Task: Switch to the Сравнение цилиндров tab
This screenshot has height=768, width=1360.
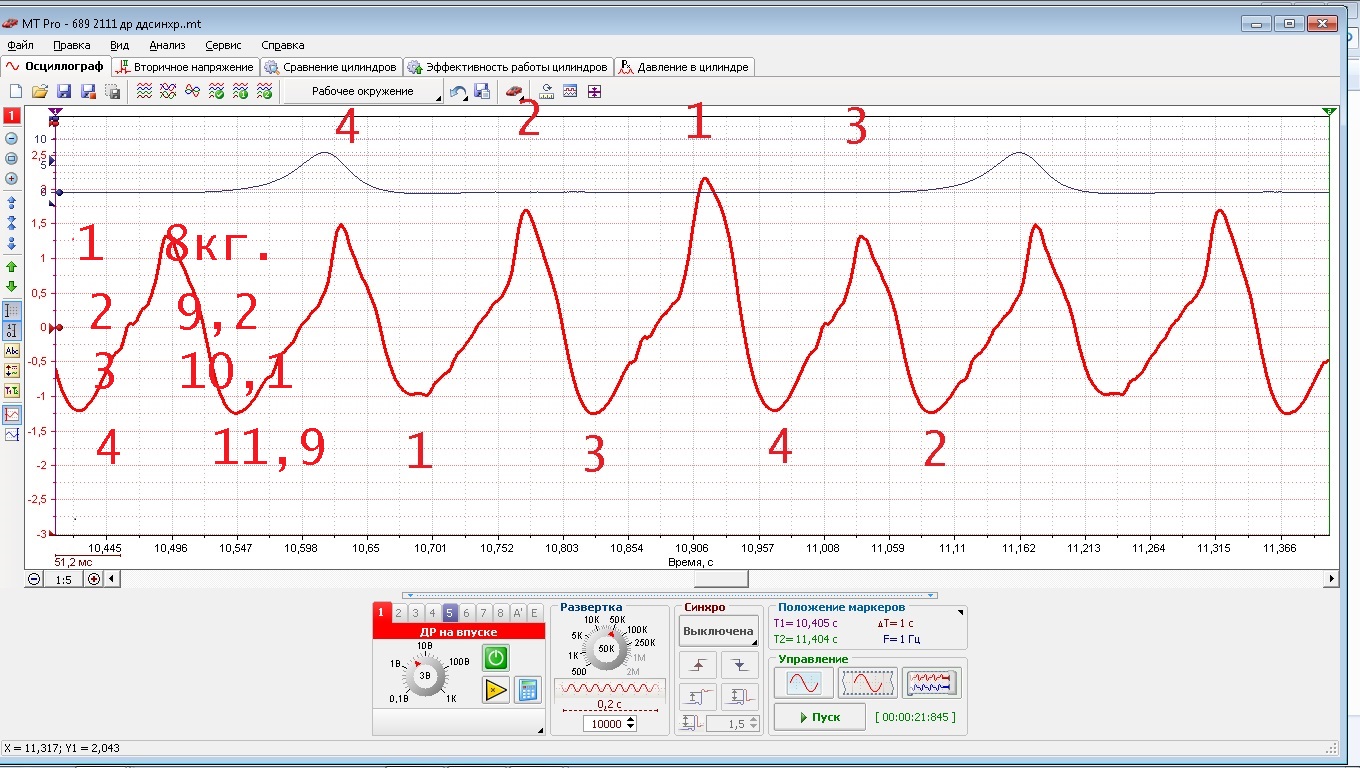Action: 330,67
